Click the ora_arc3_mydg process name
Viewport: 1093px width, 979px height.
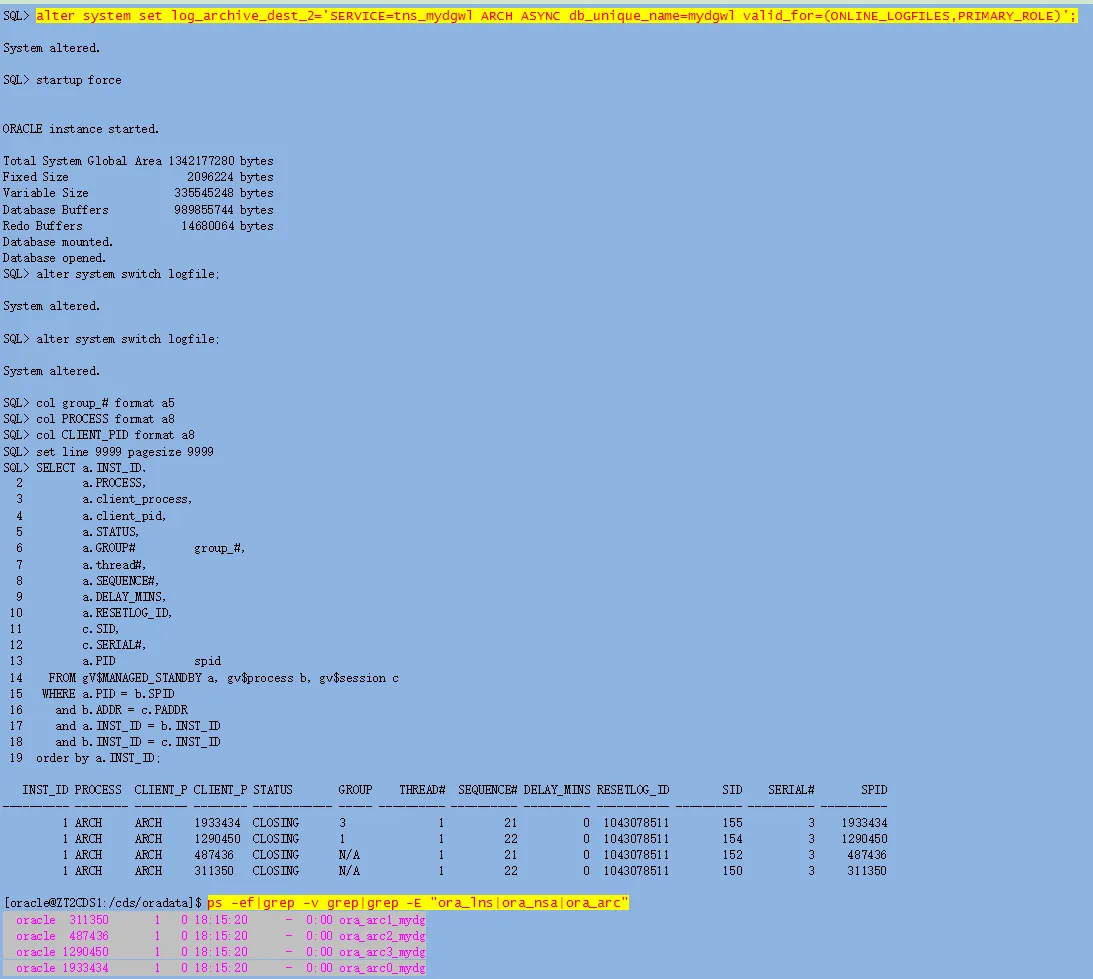pos(382,953)
